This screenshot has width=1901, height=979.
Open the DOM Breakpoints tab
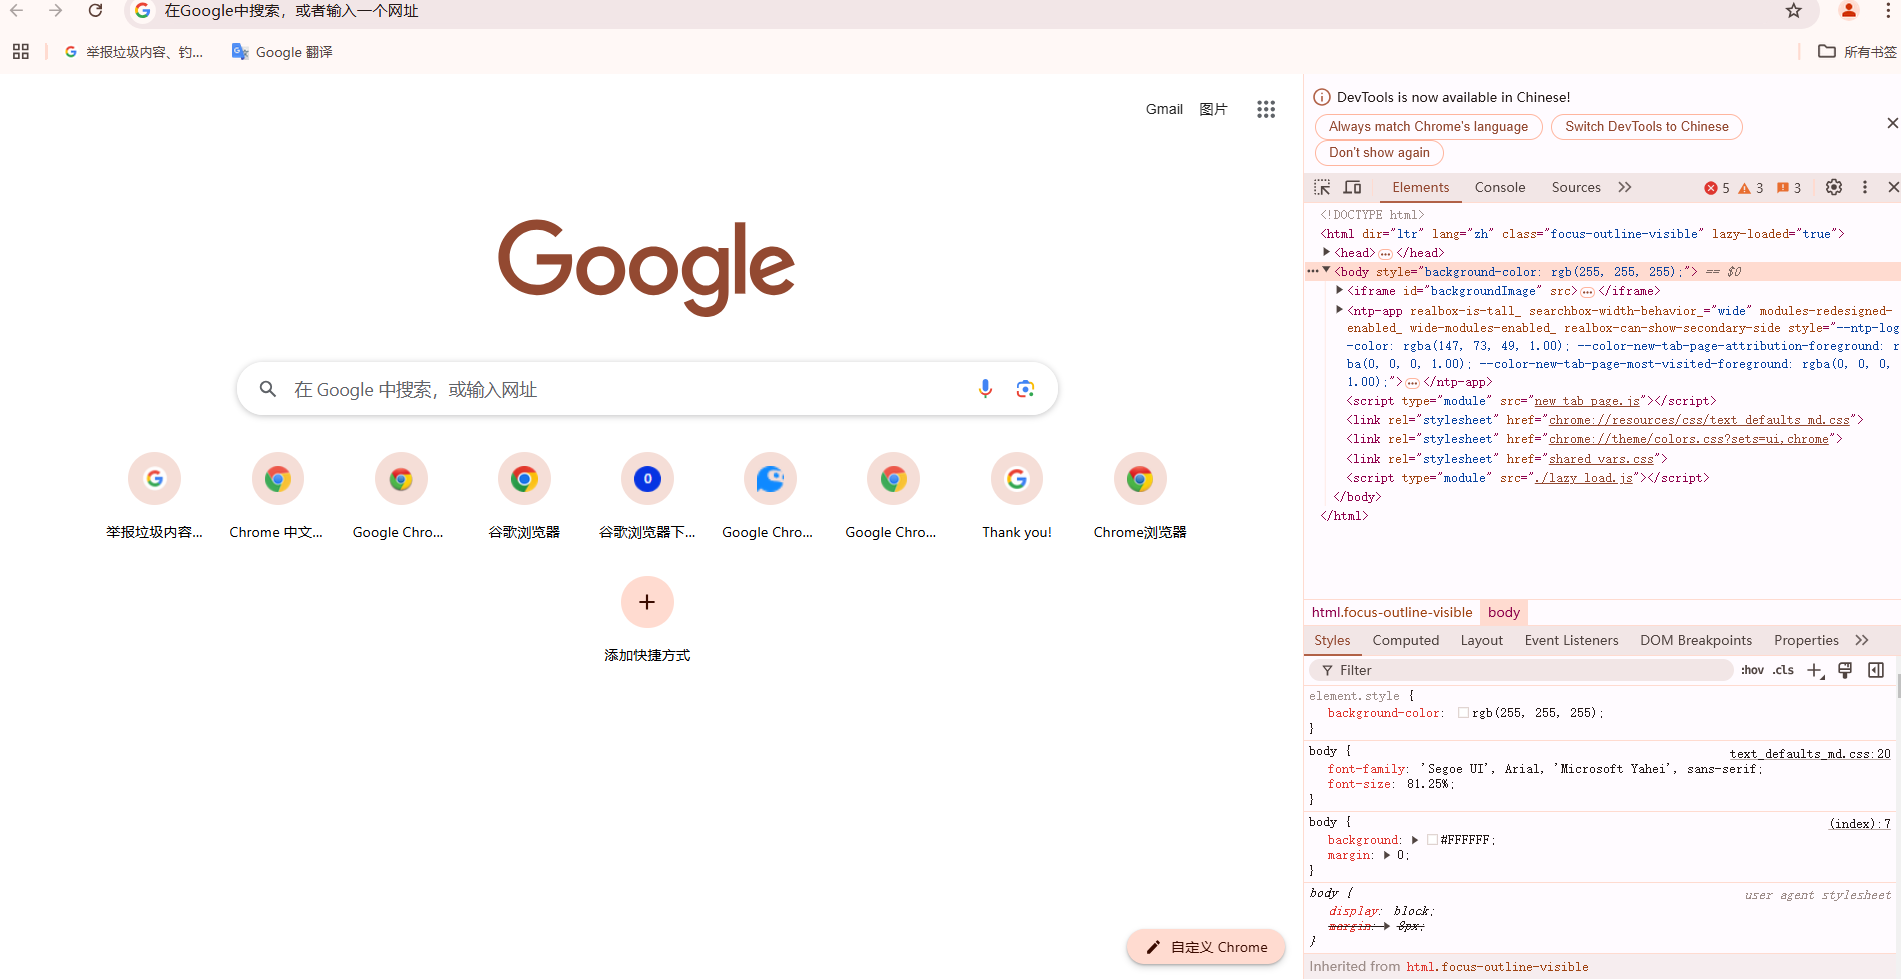(1696, 640)
